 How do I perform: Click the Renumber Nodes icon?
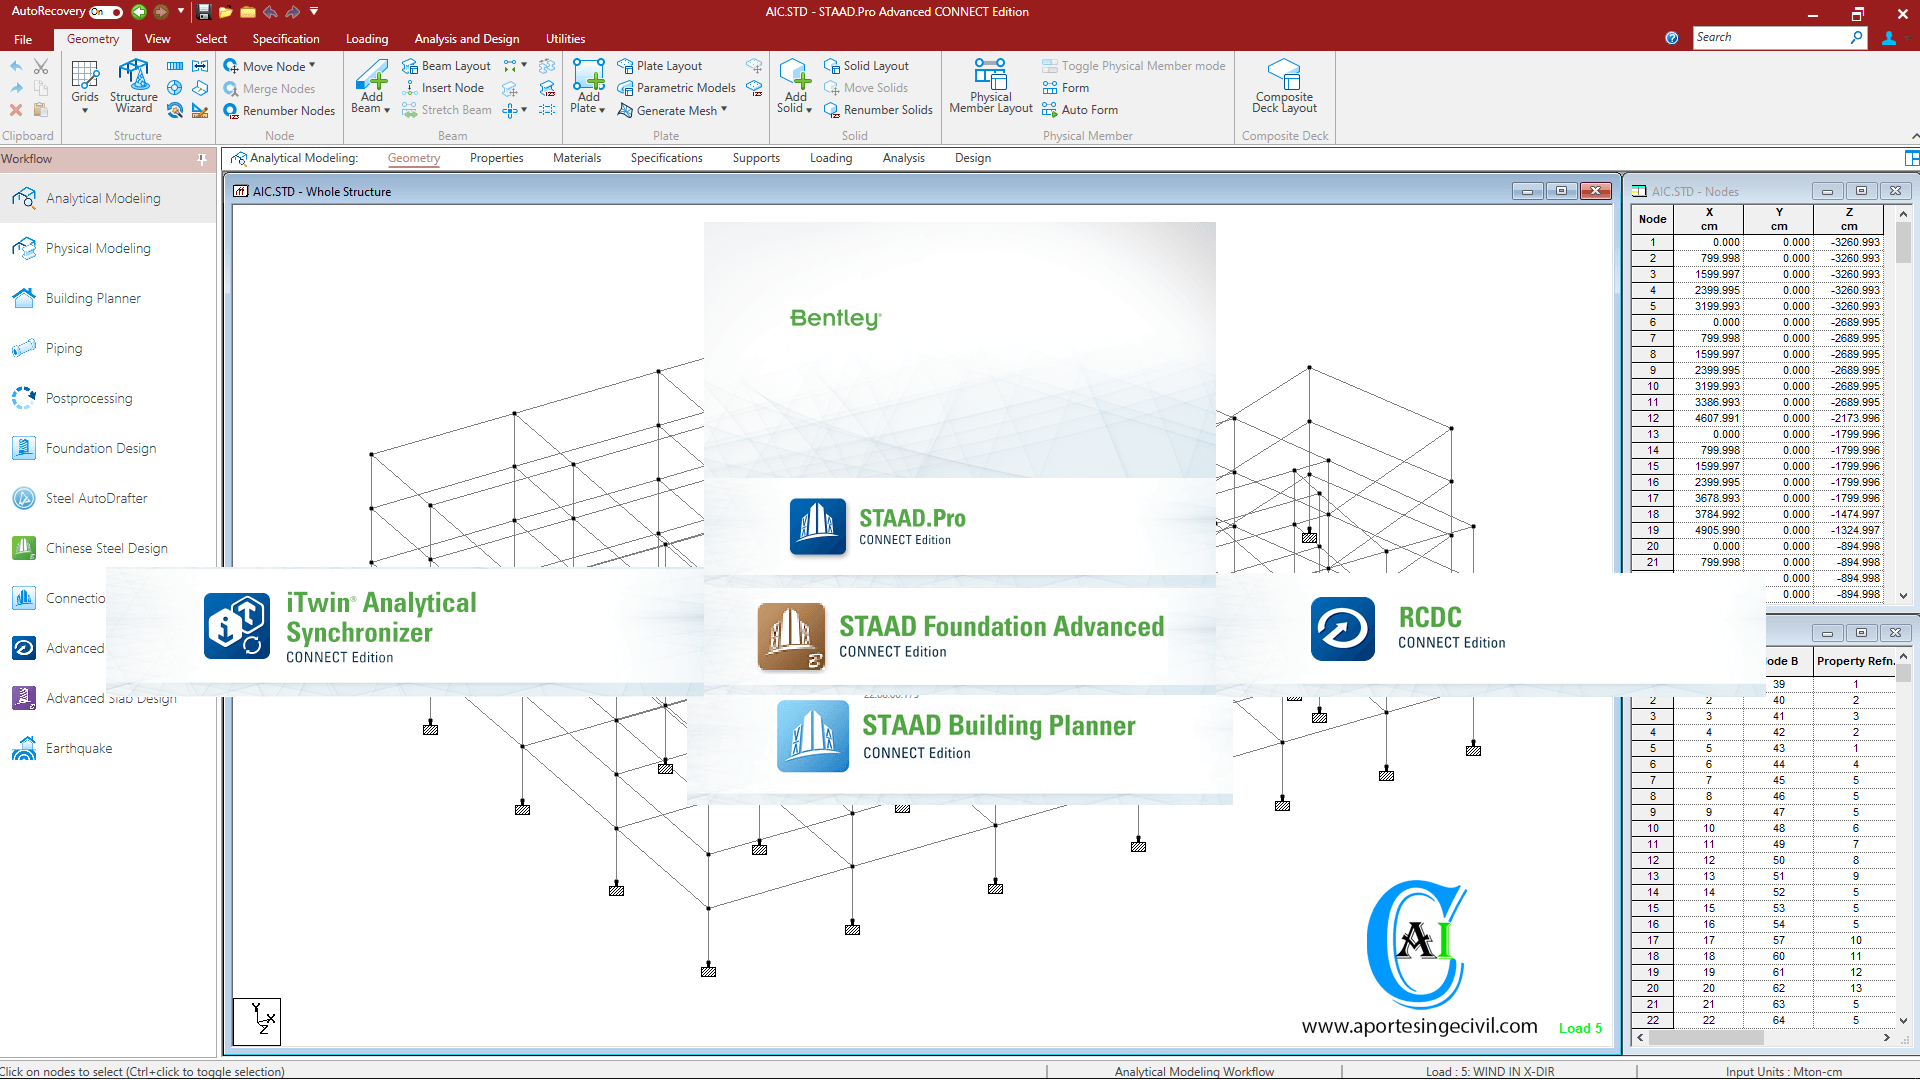(231, 111)
